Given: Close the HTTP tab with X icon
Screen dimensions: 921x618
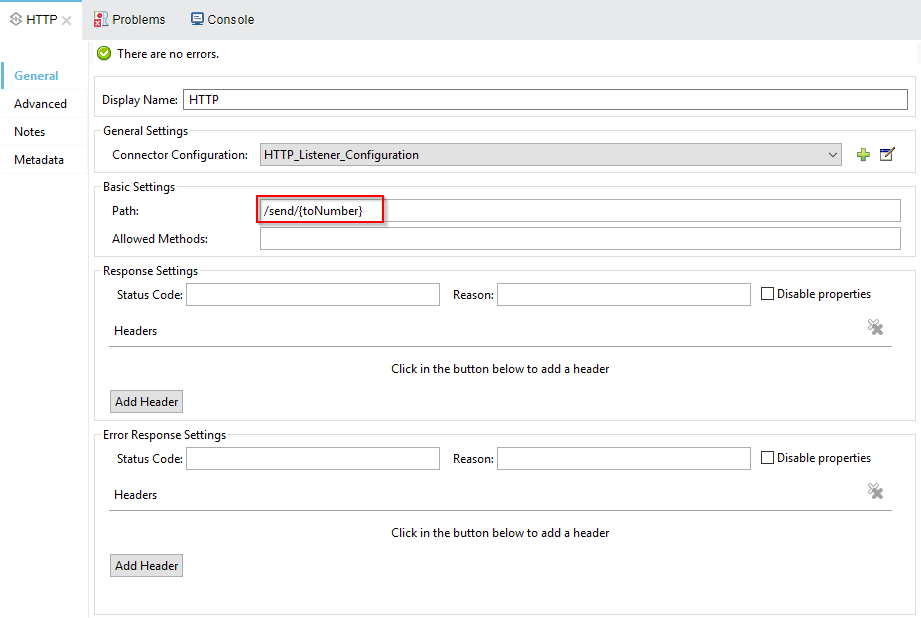Looking at the screenshot, I should pos(67,20).
